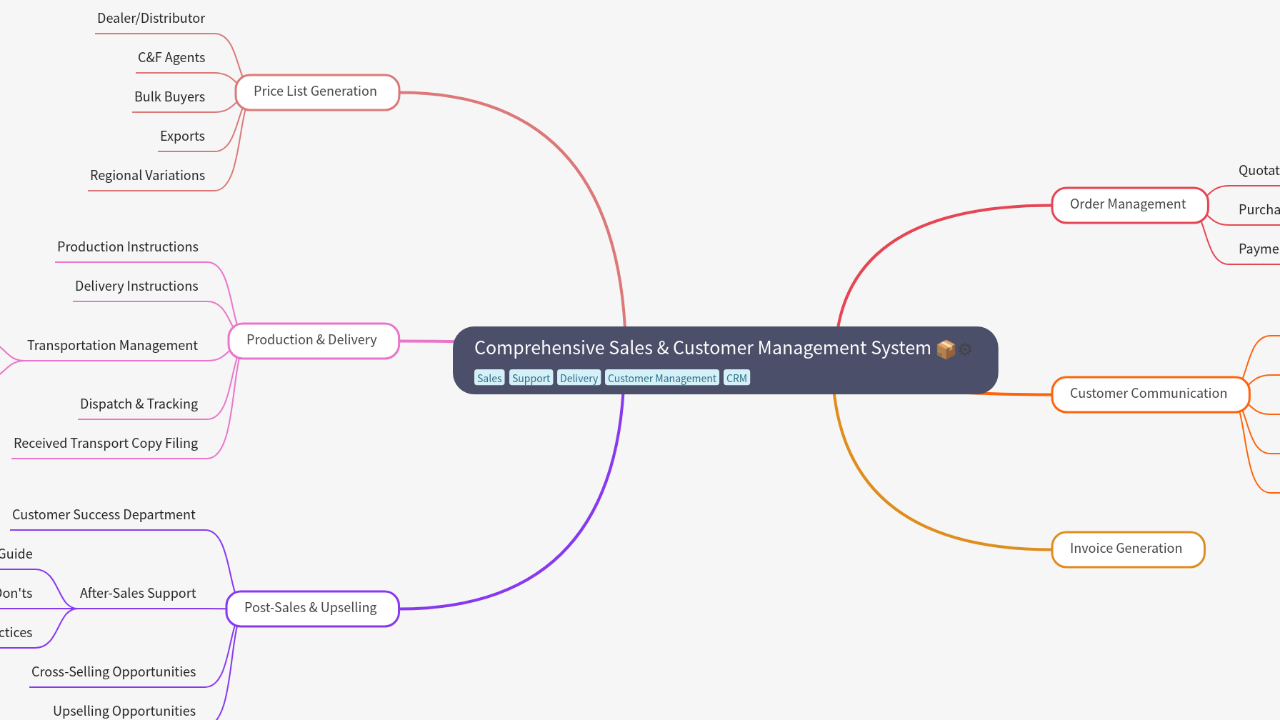
Task: Click the Customer Success Department subtopic
Action: pos(104,515)
